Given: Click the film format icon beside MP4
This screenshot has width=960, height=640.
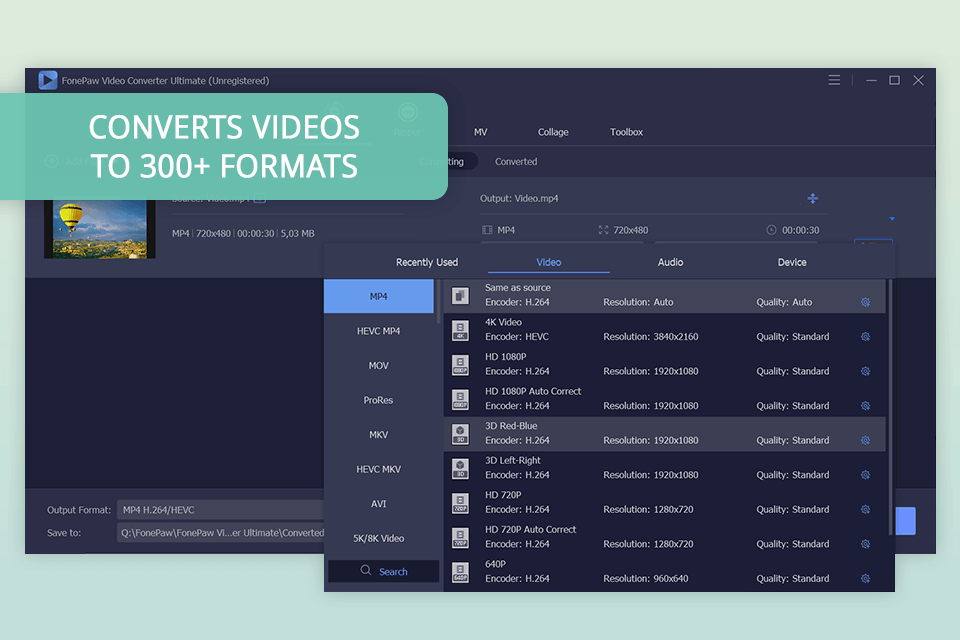Looking at the screenshot, I should (487, 230).
